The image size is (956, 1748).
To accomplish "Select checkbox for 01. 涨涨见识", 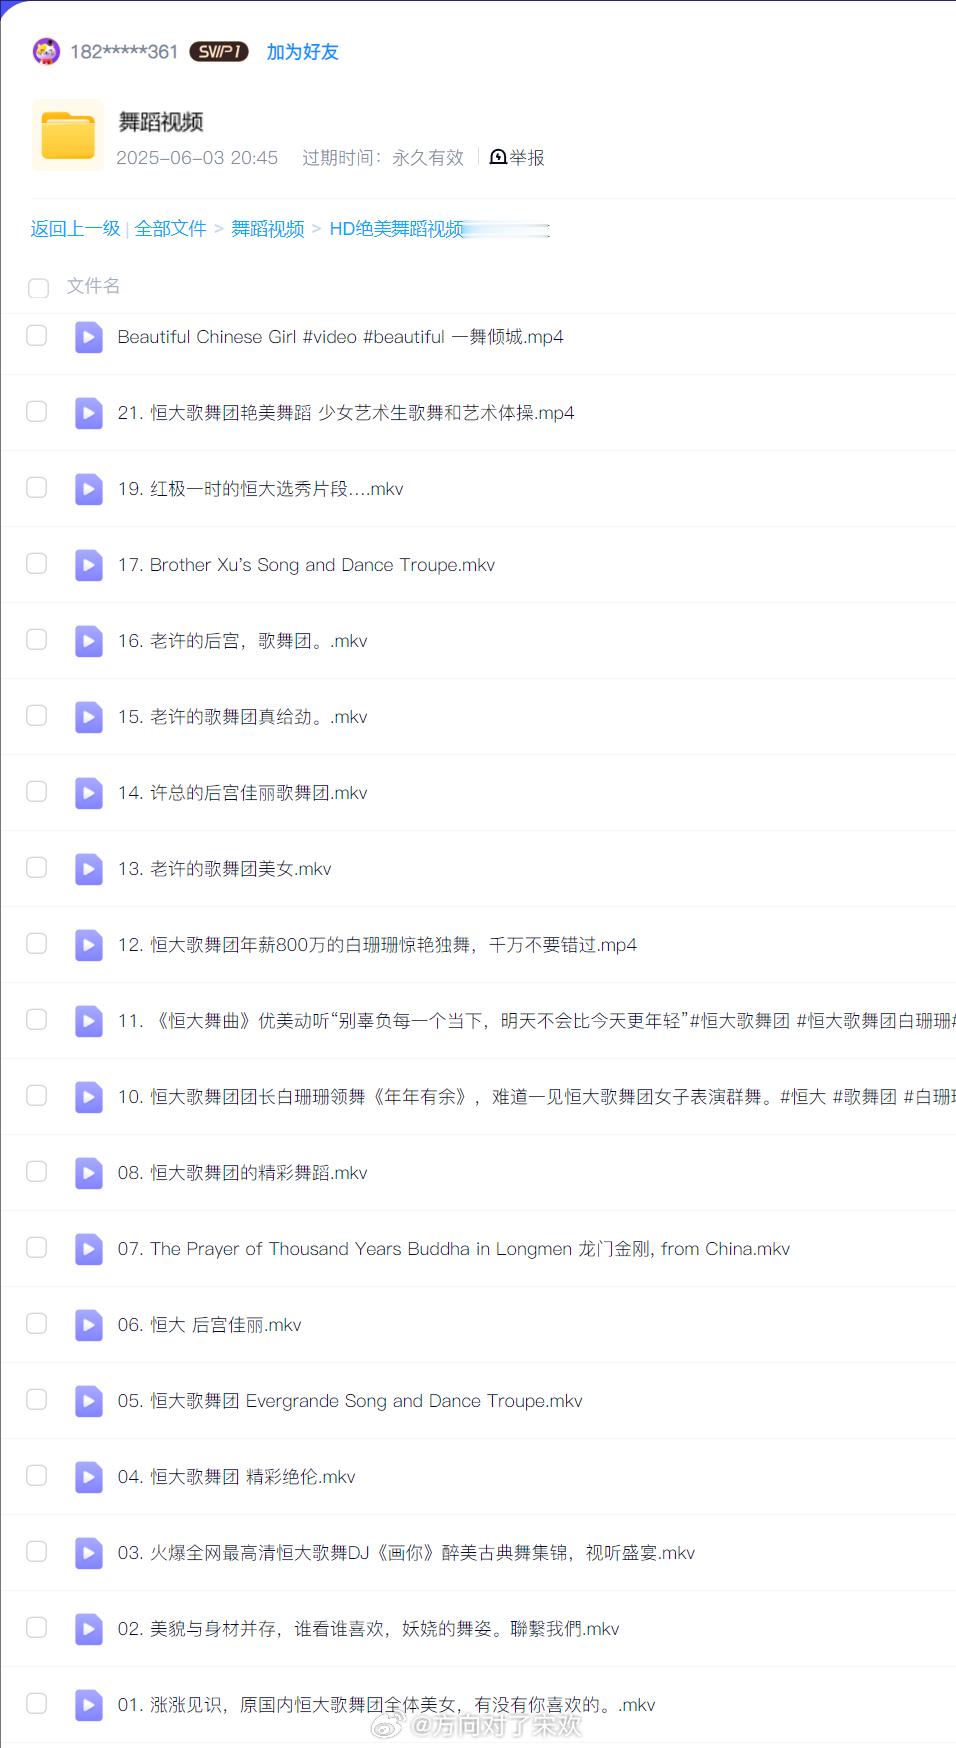I will 37,1703.
